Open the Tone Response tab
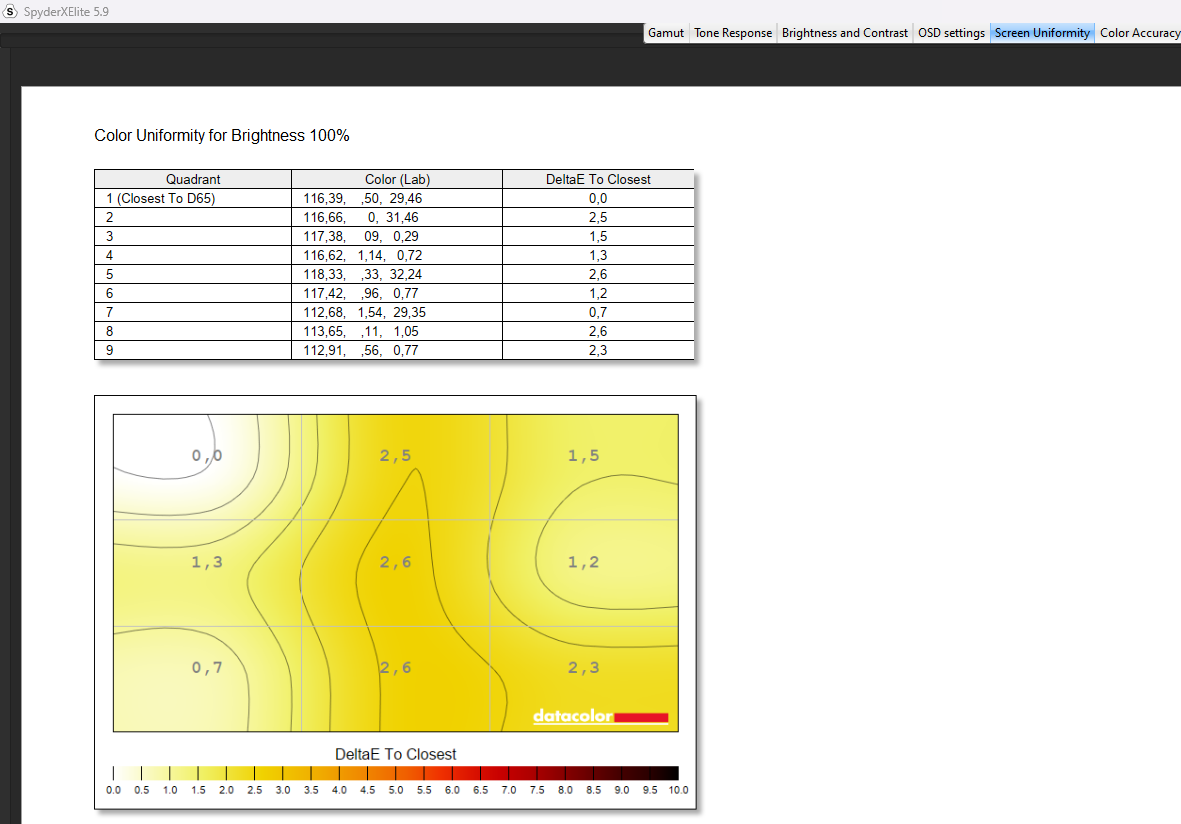This screenshot has width=1181, height=824. 733,33
